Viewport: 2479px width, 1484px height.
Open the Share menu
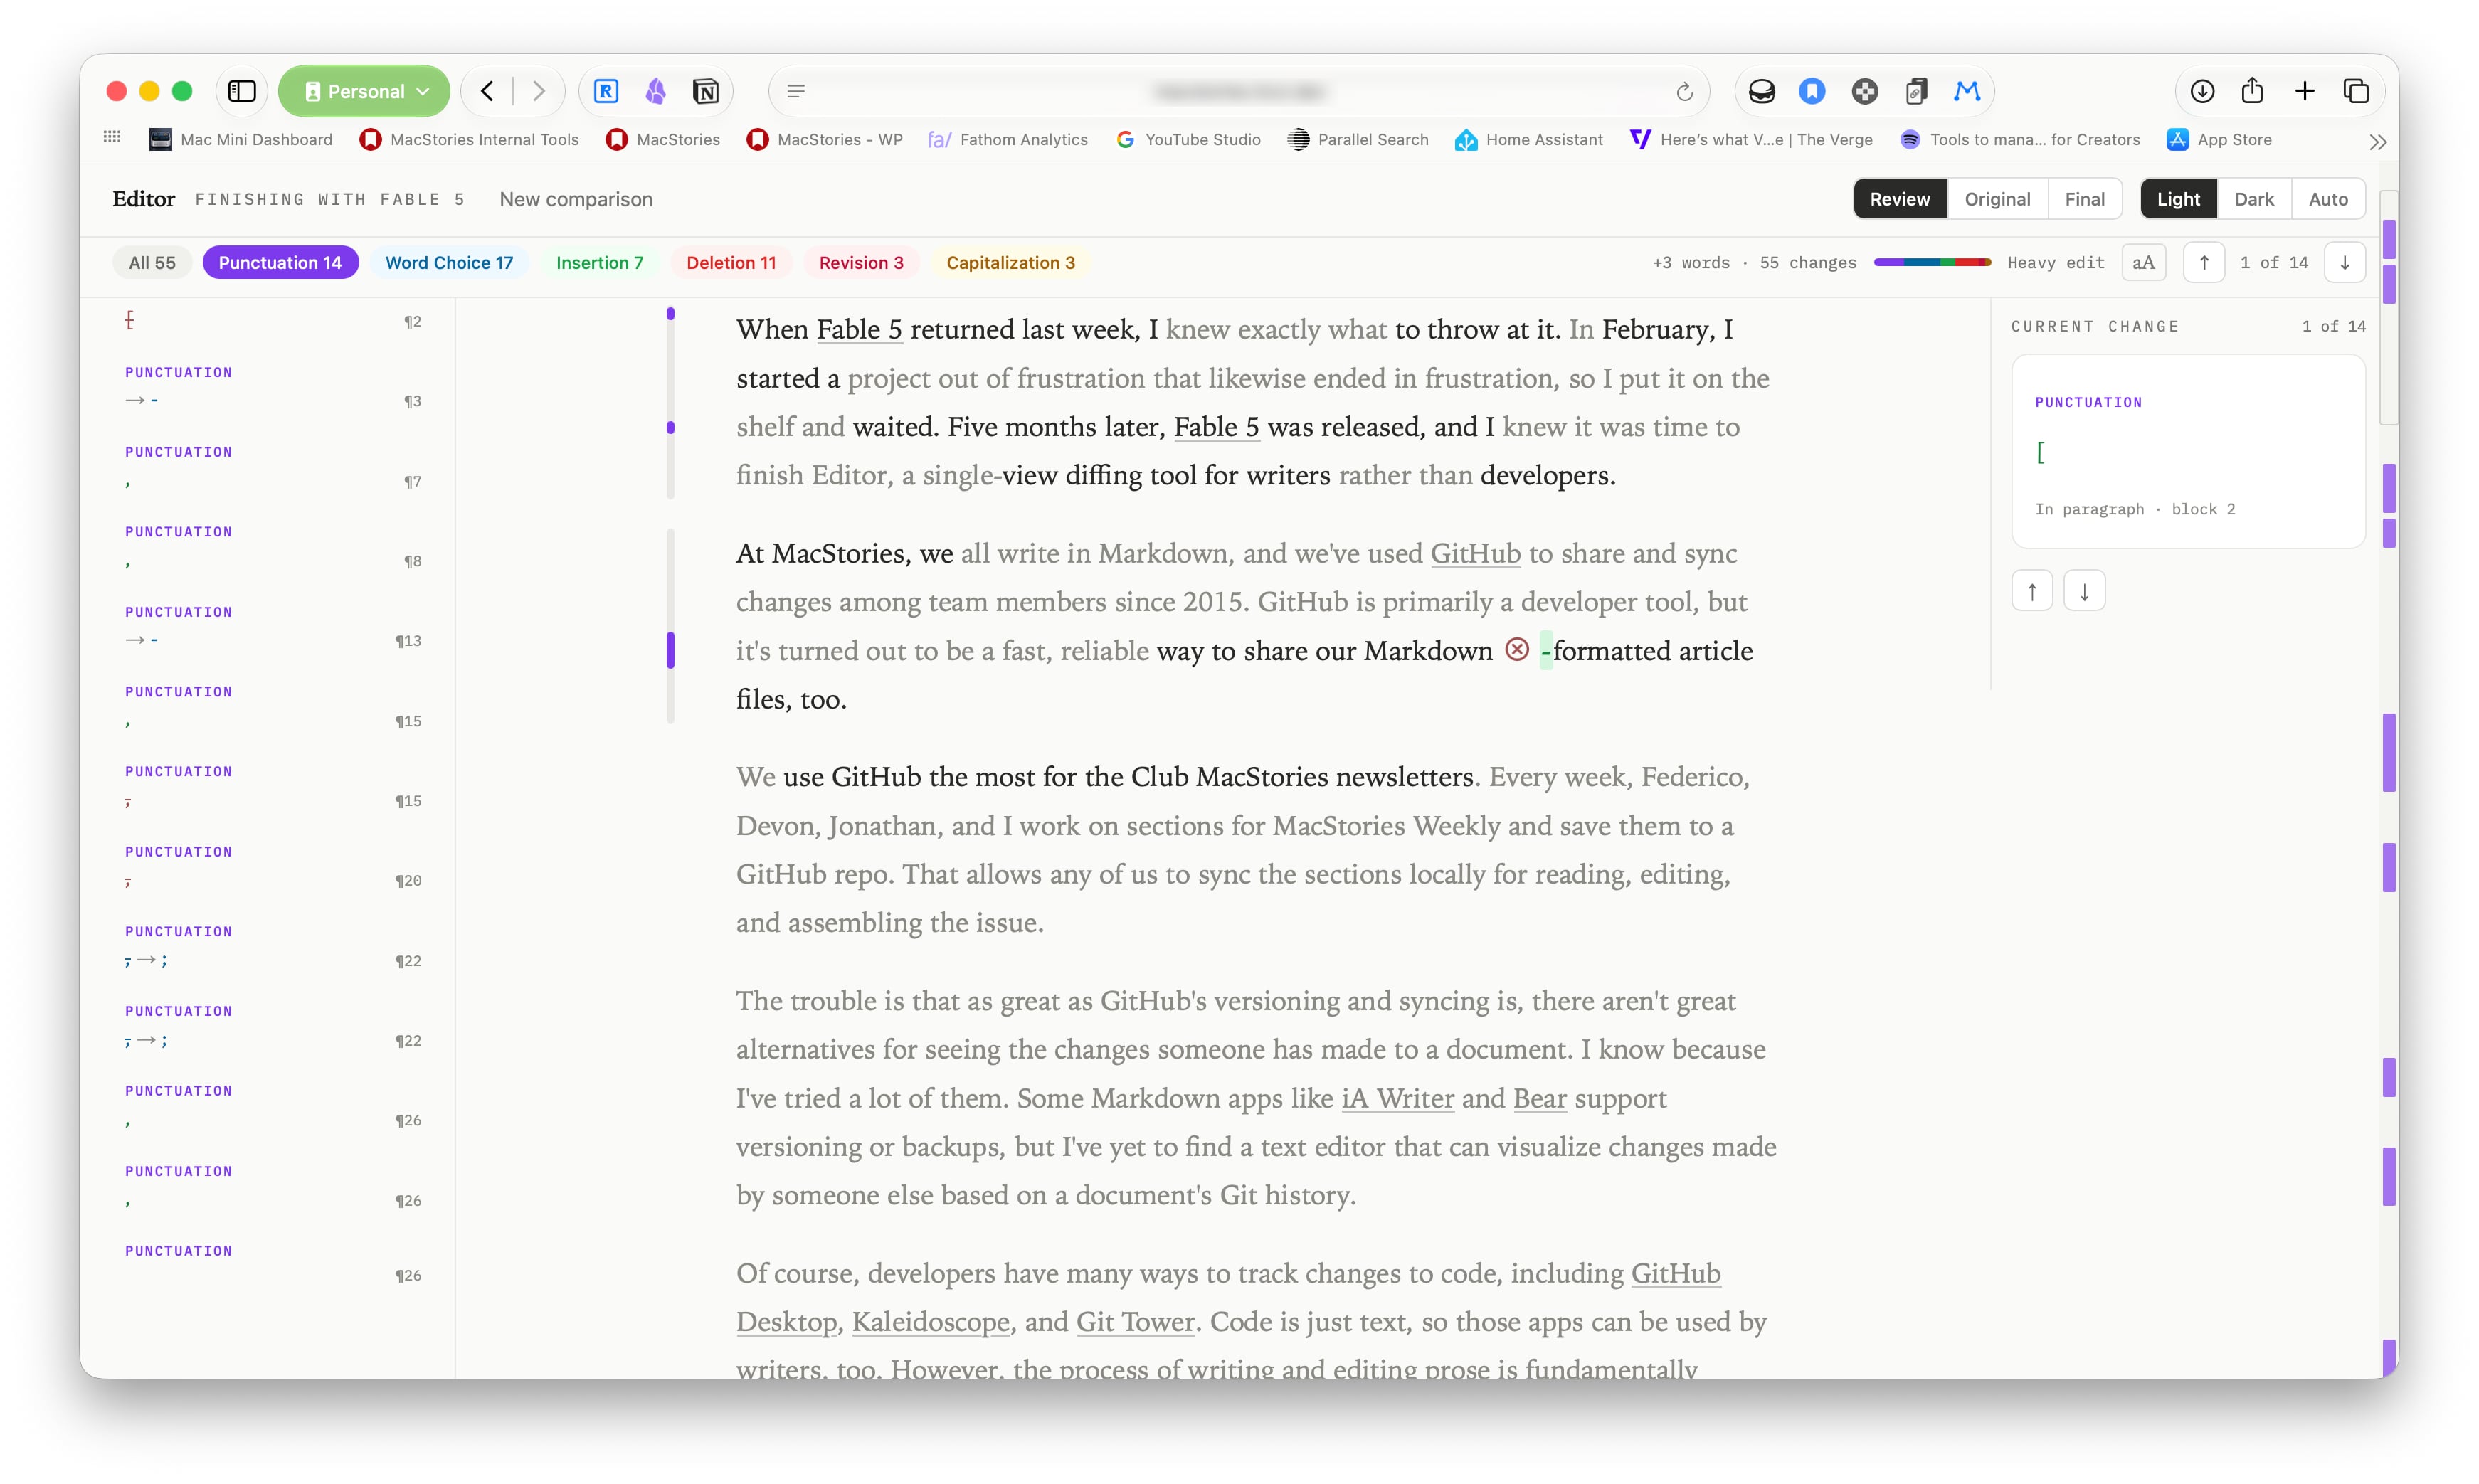pos(2253,91)
